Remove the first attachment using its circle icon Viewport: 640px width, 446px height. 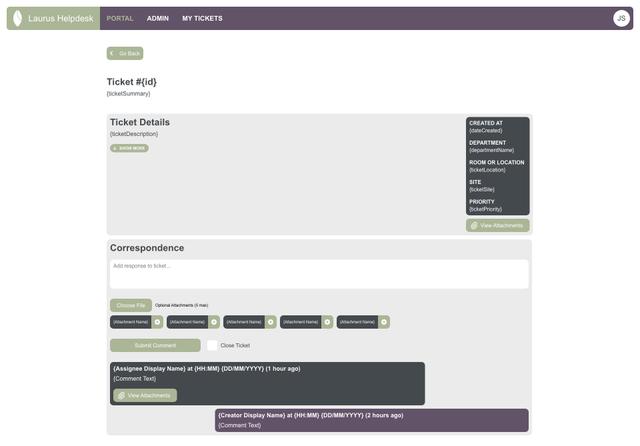157,322
